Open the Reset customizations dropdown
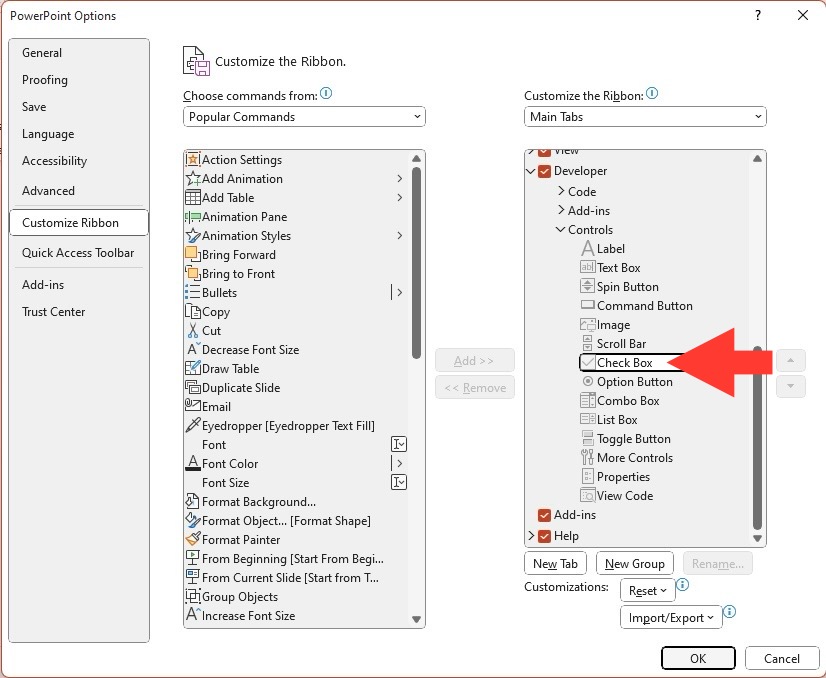This screenshot has height=678, width=826. click(x=647, y=591)
